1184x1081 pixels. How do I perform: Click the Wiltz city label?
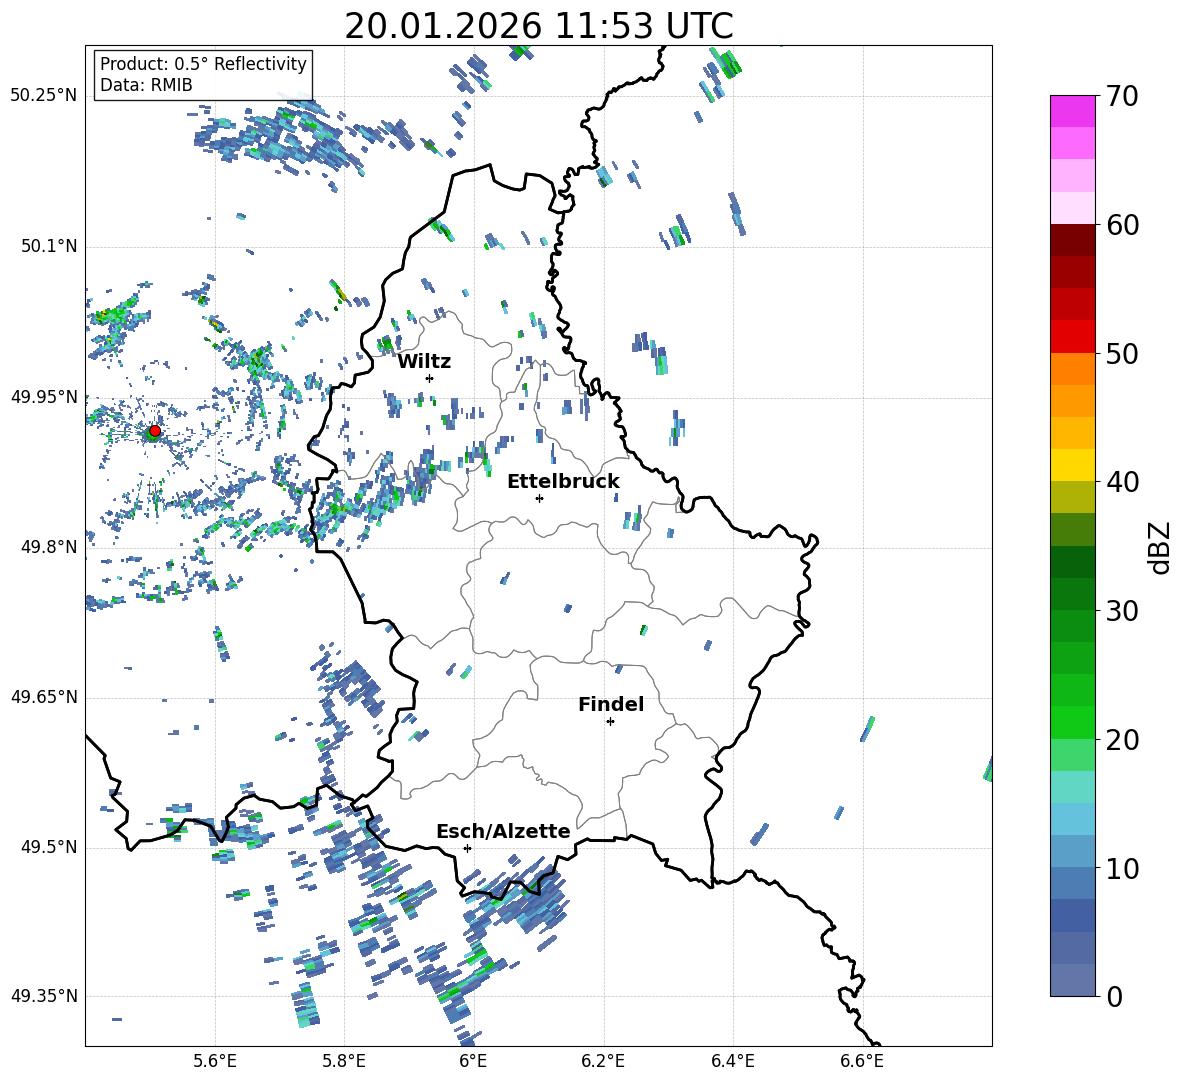click(x=424, y=362)
